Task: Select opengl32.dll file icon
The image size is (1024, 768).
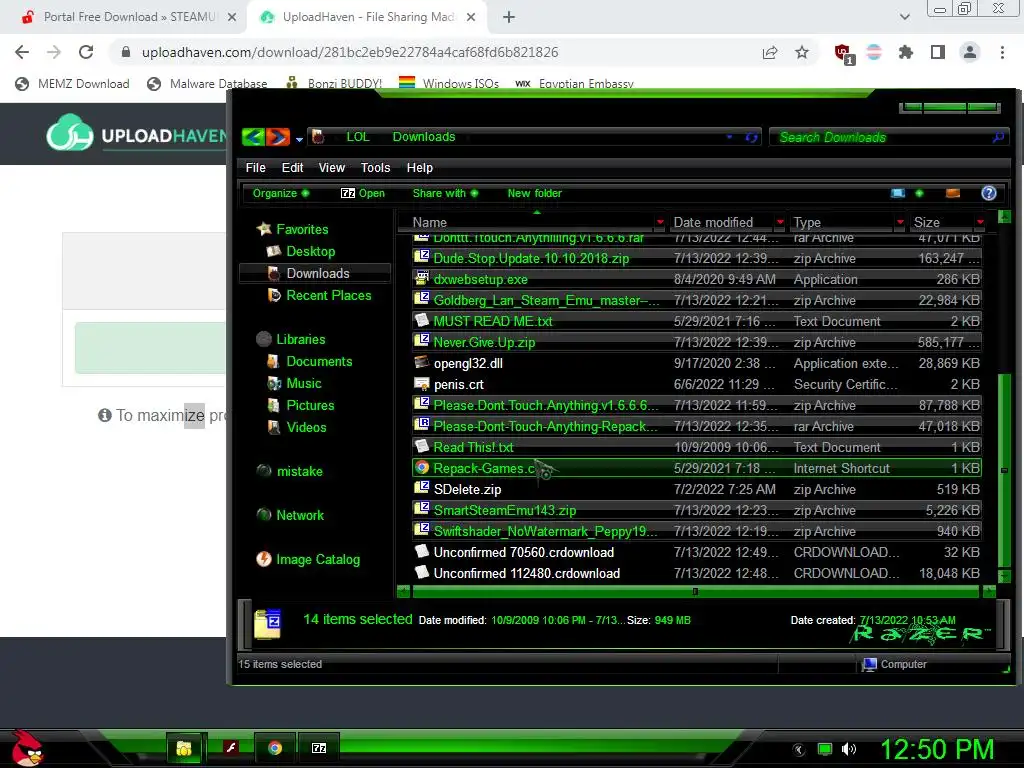Action: pos(422,362)
